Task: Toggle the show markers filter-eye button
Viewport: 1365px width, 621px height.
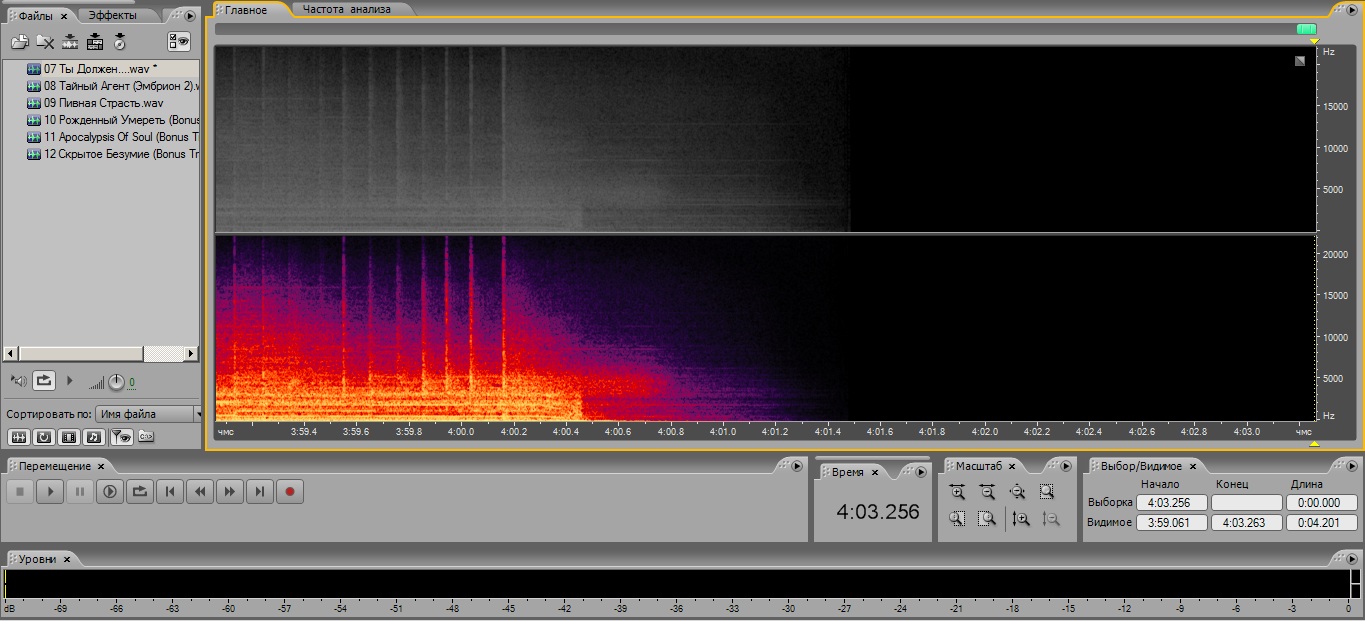Action: pyautogui.click(x=121, y=437)
